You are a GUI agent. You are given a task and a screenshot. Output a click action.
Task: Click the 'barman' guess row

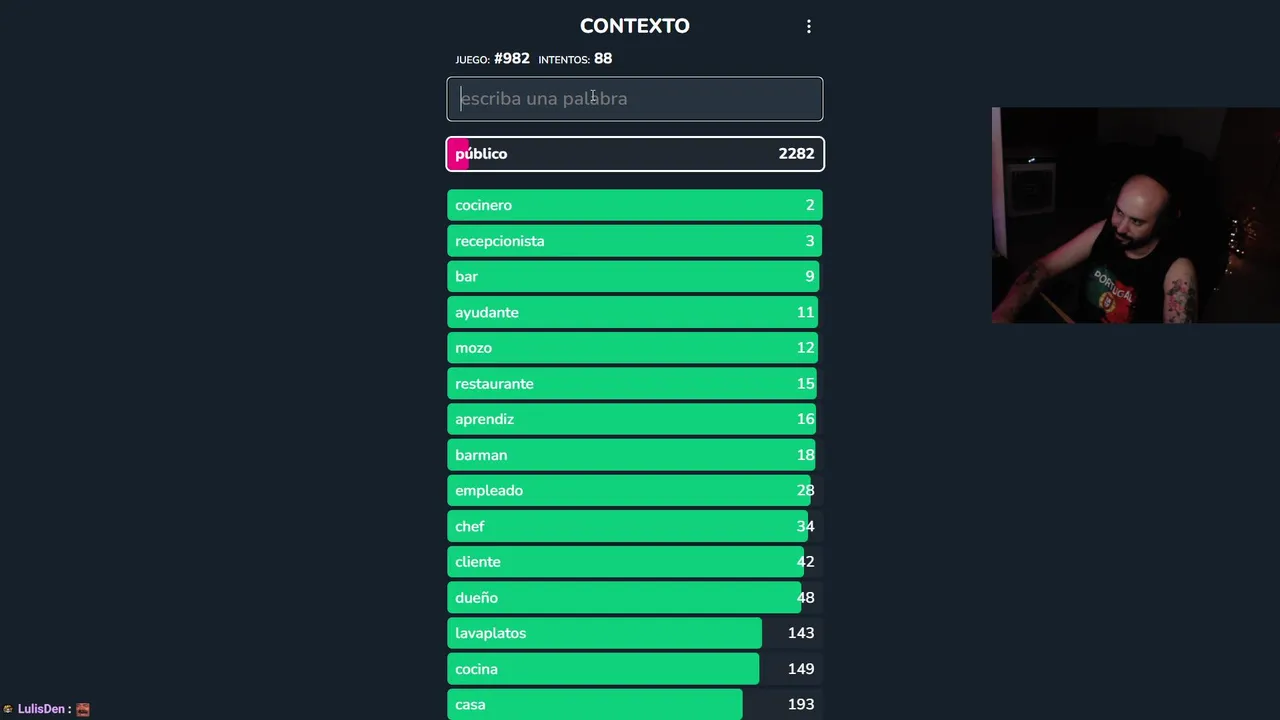[x=635, y=455]
